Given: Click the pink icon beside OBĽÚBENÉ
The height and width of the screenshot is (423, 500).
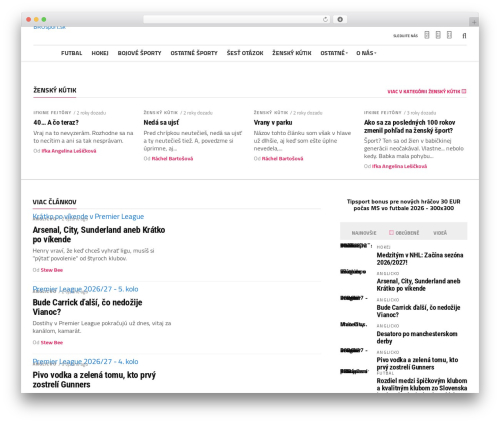Looking at the screenshot, I should click(x=391, y=232).
